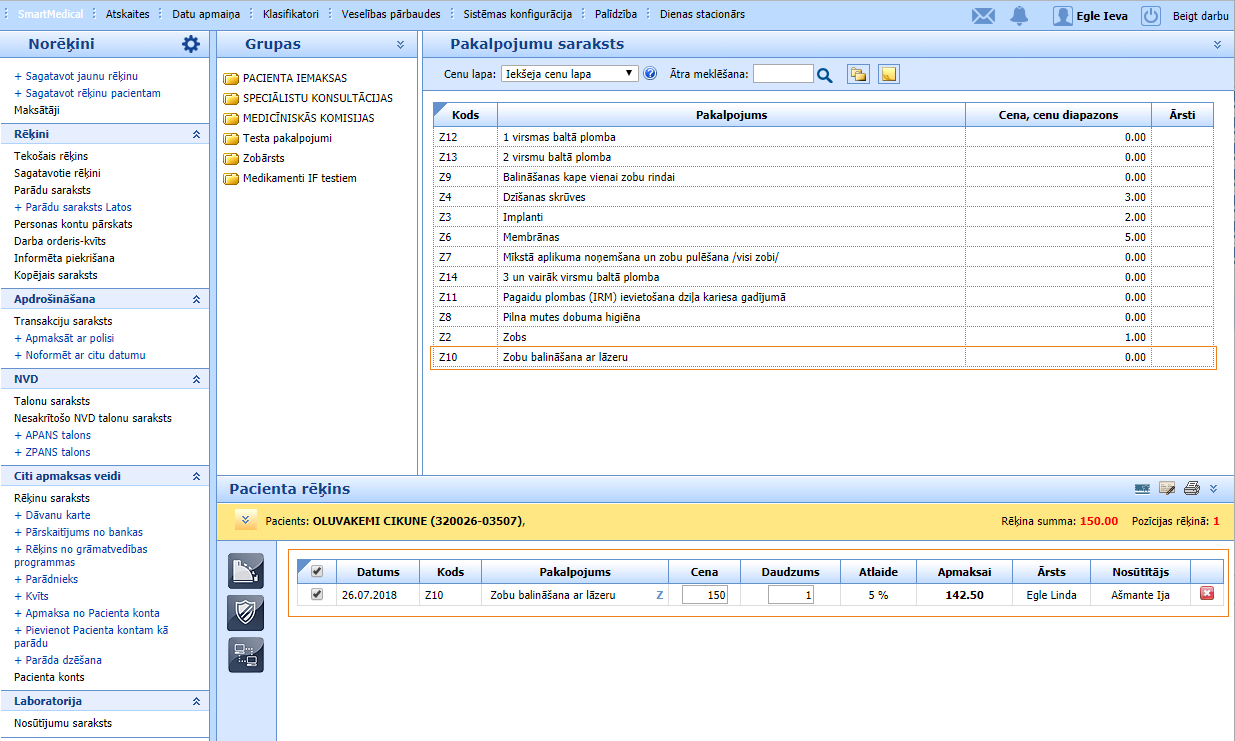Screen dimensions: 1235x741
Task: Open the Klasifikatori menu
Action: (x=291, y=14)
